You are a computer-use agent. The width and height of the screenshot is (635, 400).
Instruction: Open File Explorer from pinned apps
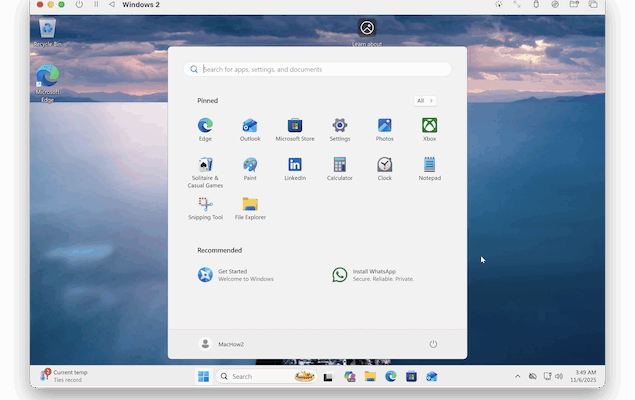point(250,208)
